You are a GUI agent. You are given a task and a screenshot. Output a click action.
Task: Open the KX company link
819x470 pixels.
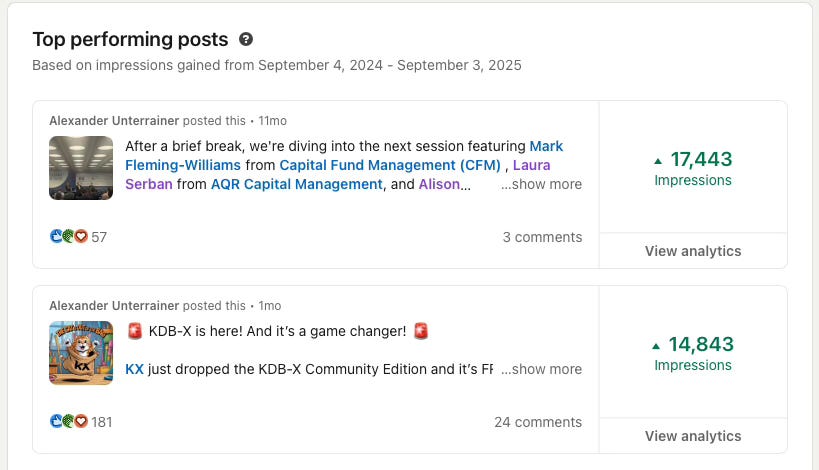tap(134, 369)
